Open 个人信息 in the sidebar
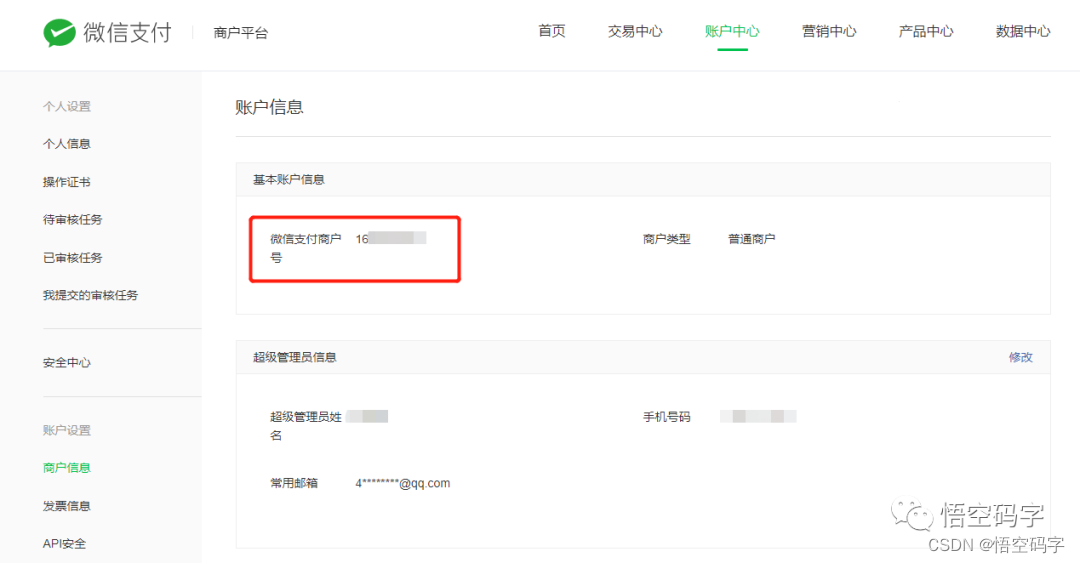The height and width of the screenshot is (563, 1080). click(x=67, y=144)
